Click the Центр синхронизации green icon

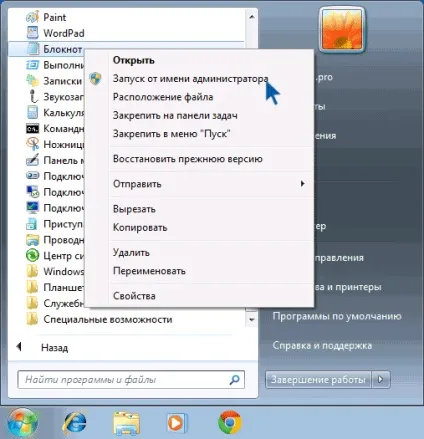pos(32,255)
